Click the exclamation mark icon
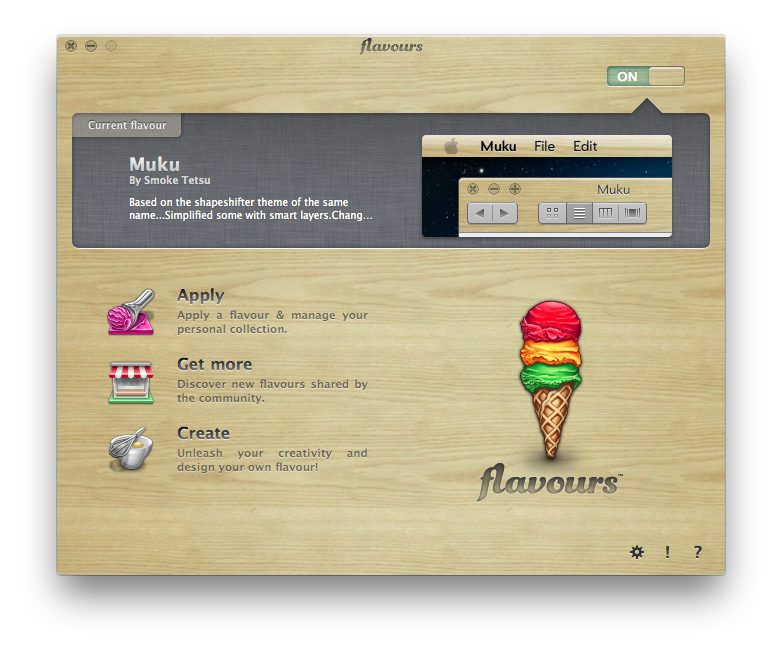Image resolution: width=782 pixels, height=654 pixels. click(667, 552)
